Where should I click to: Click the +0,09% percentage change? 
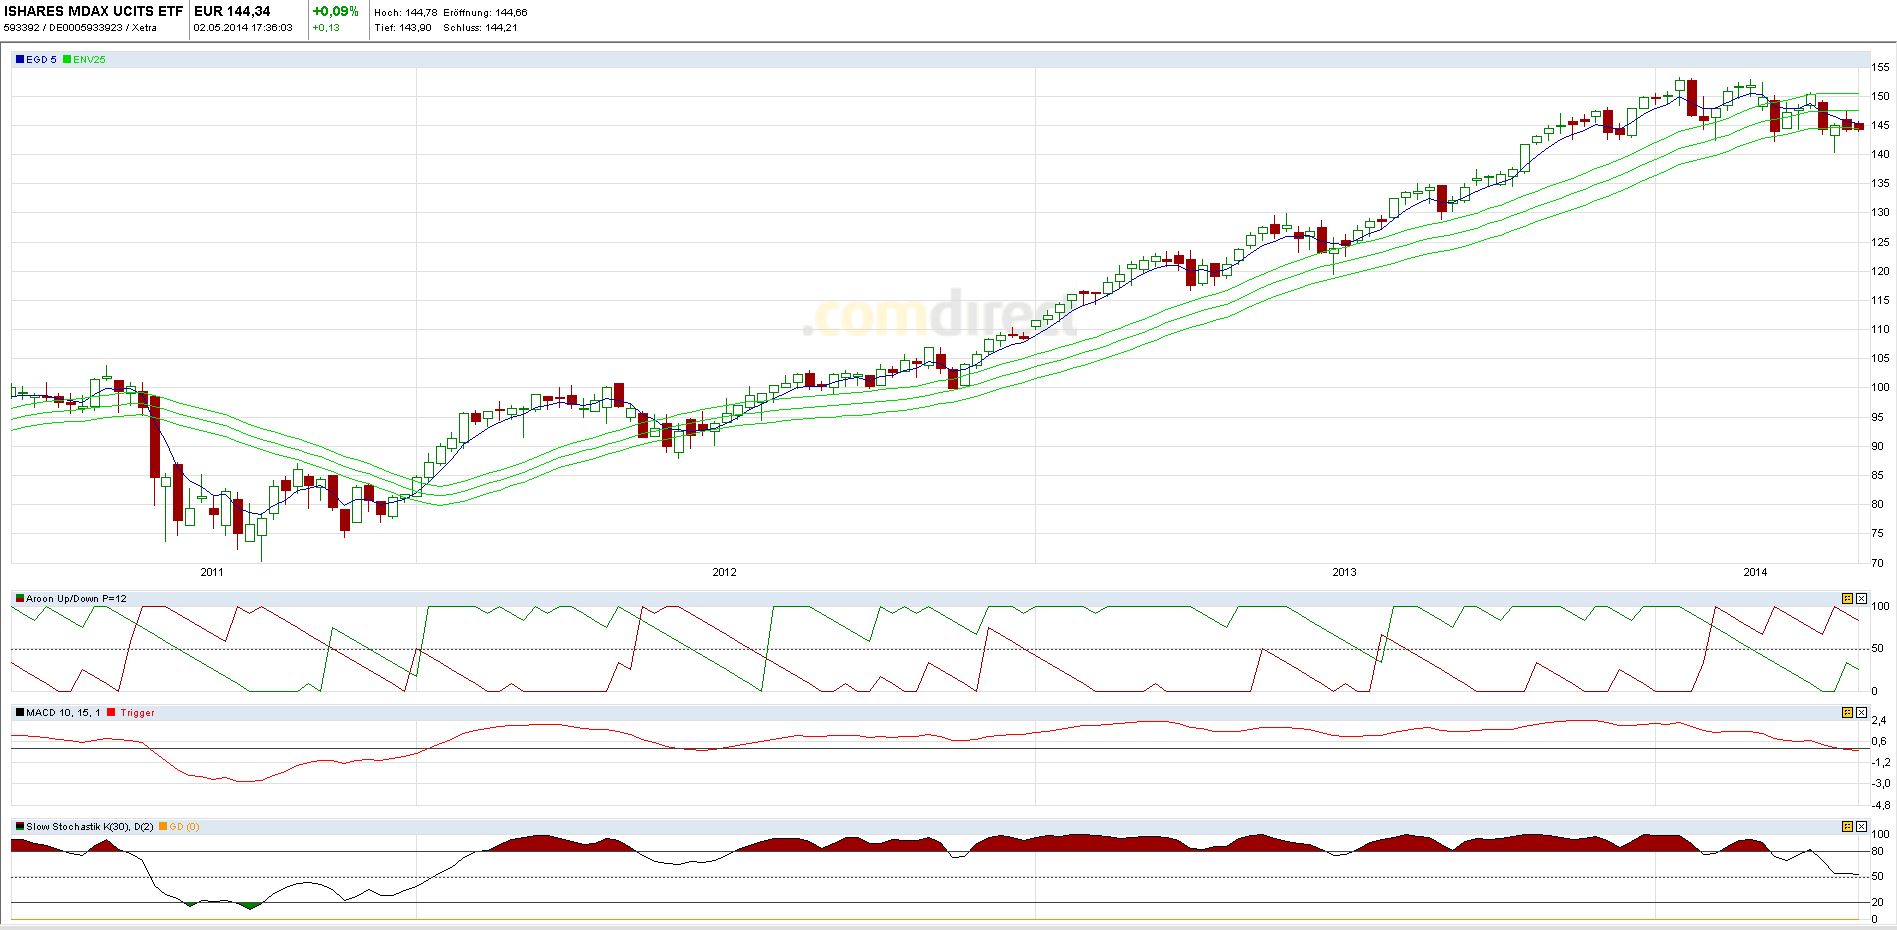point(335,12)
